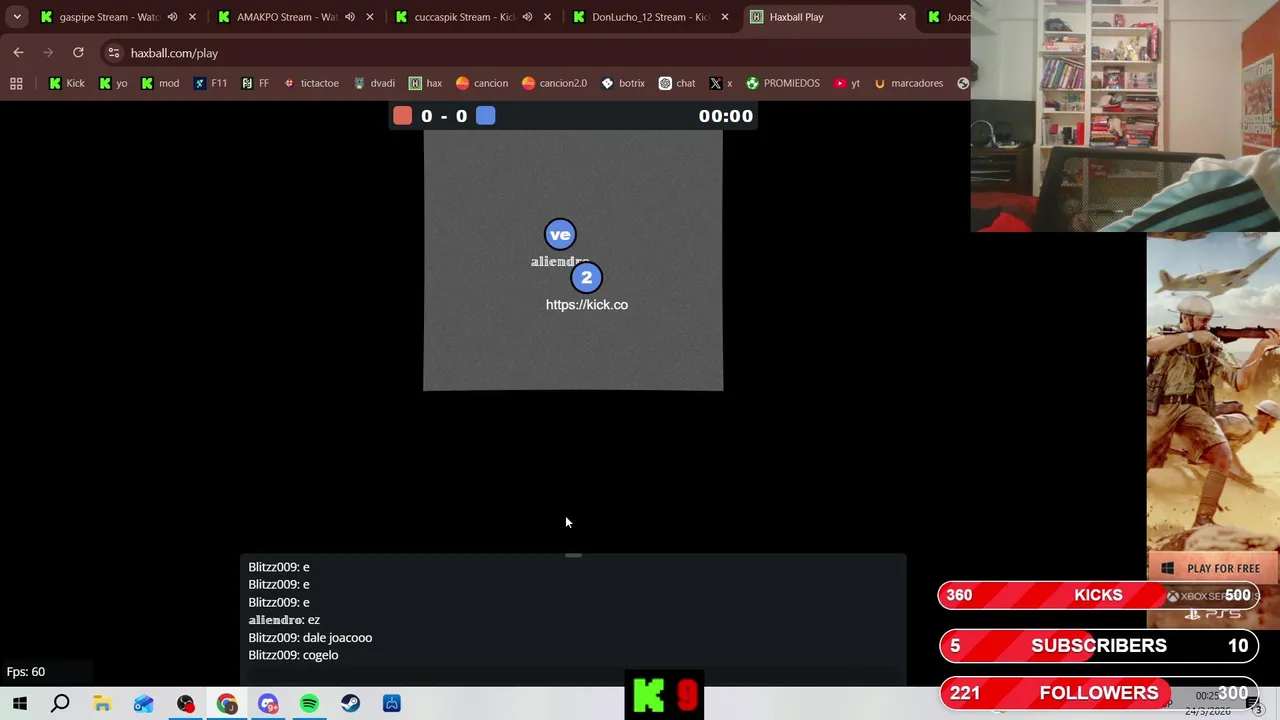The height and width of the screenshot is (720, 1280).
Task: Mute the AMAKPO Stream tab audio
Action: pos(349,17)
